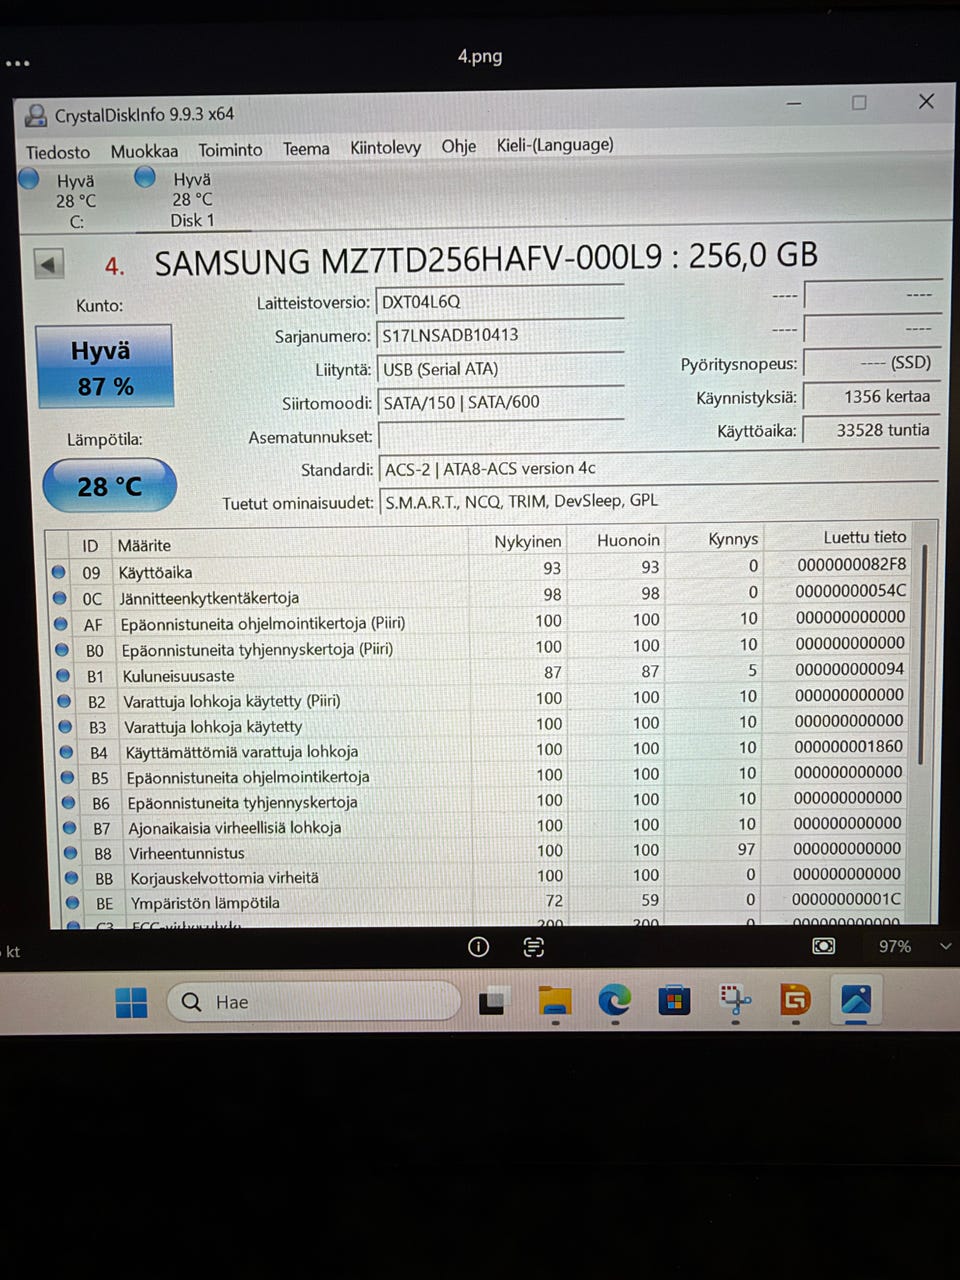Open the Kieli-(Language) menu

point(555,145)
